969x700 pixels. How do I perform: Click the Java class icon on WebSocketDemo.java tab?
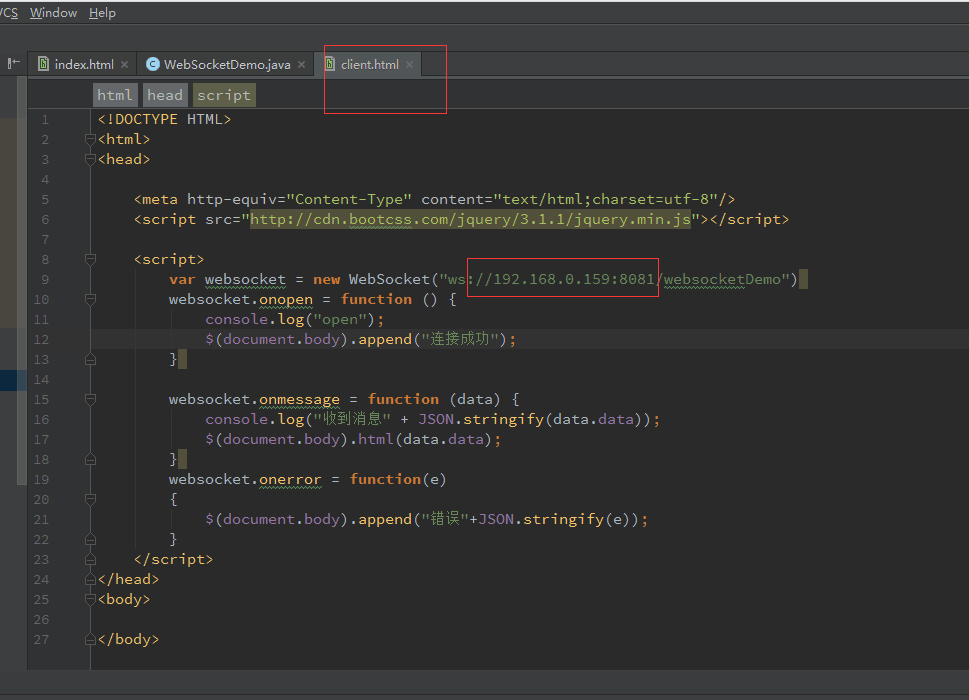pyautogui.click(x=152, y=64)
